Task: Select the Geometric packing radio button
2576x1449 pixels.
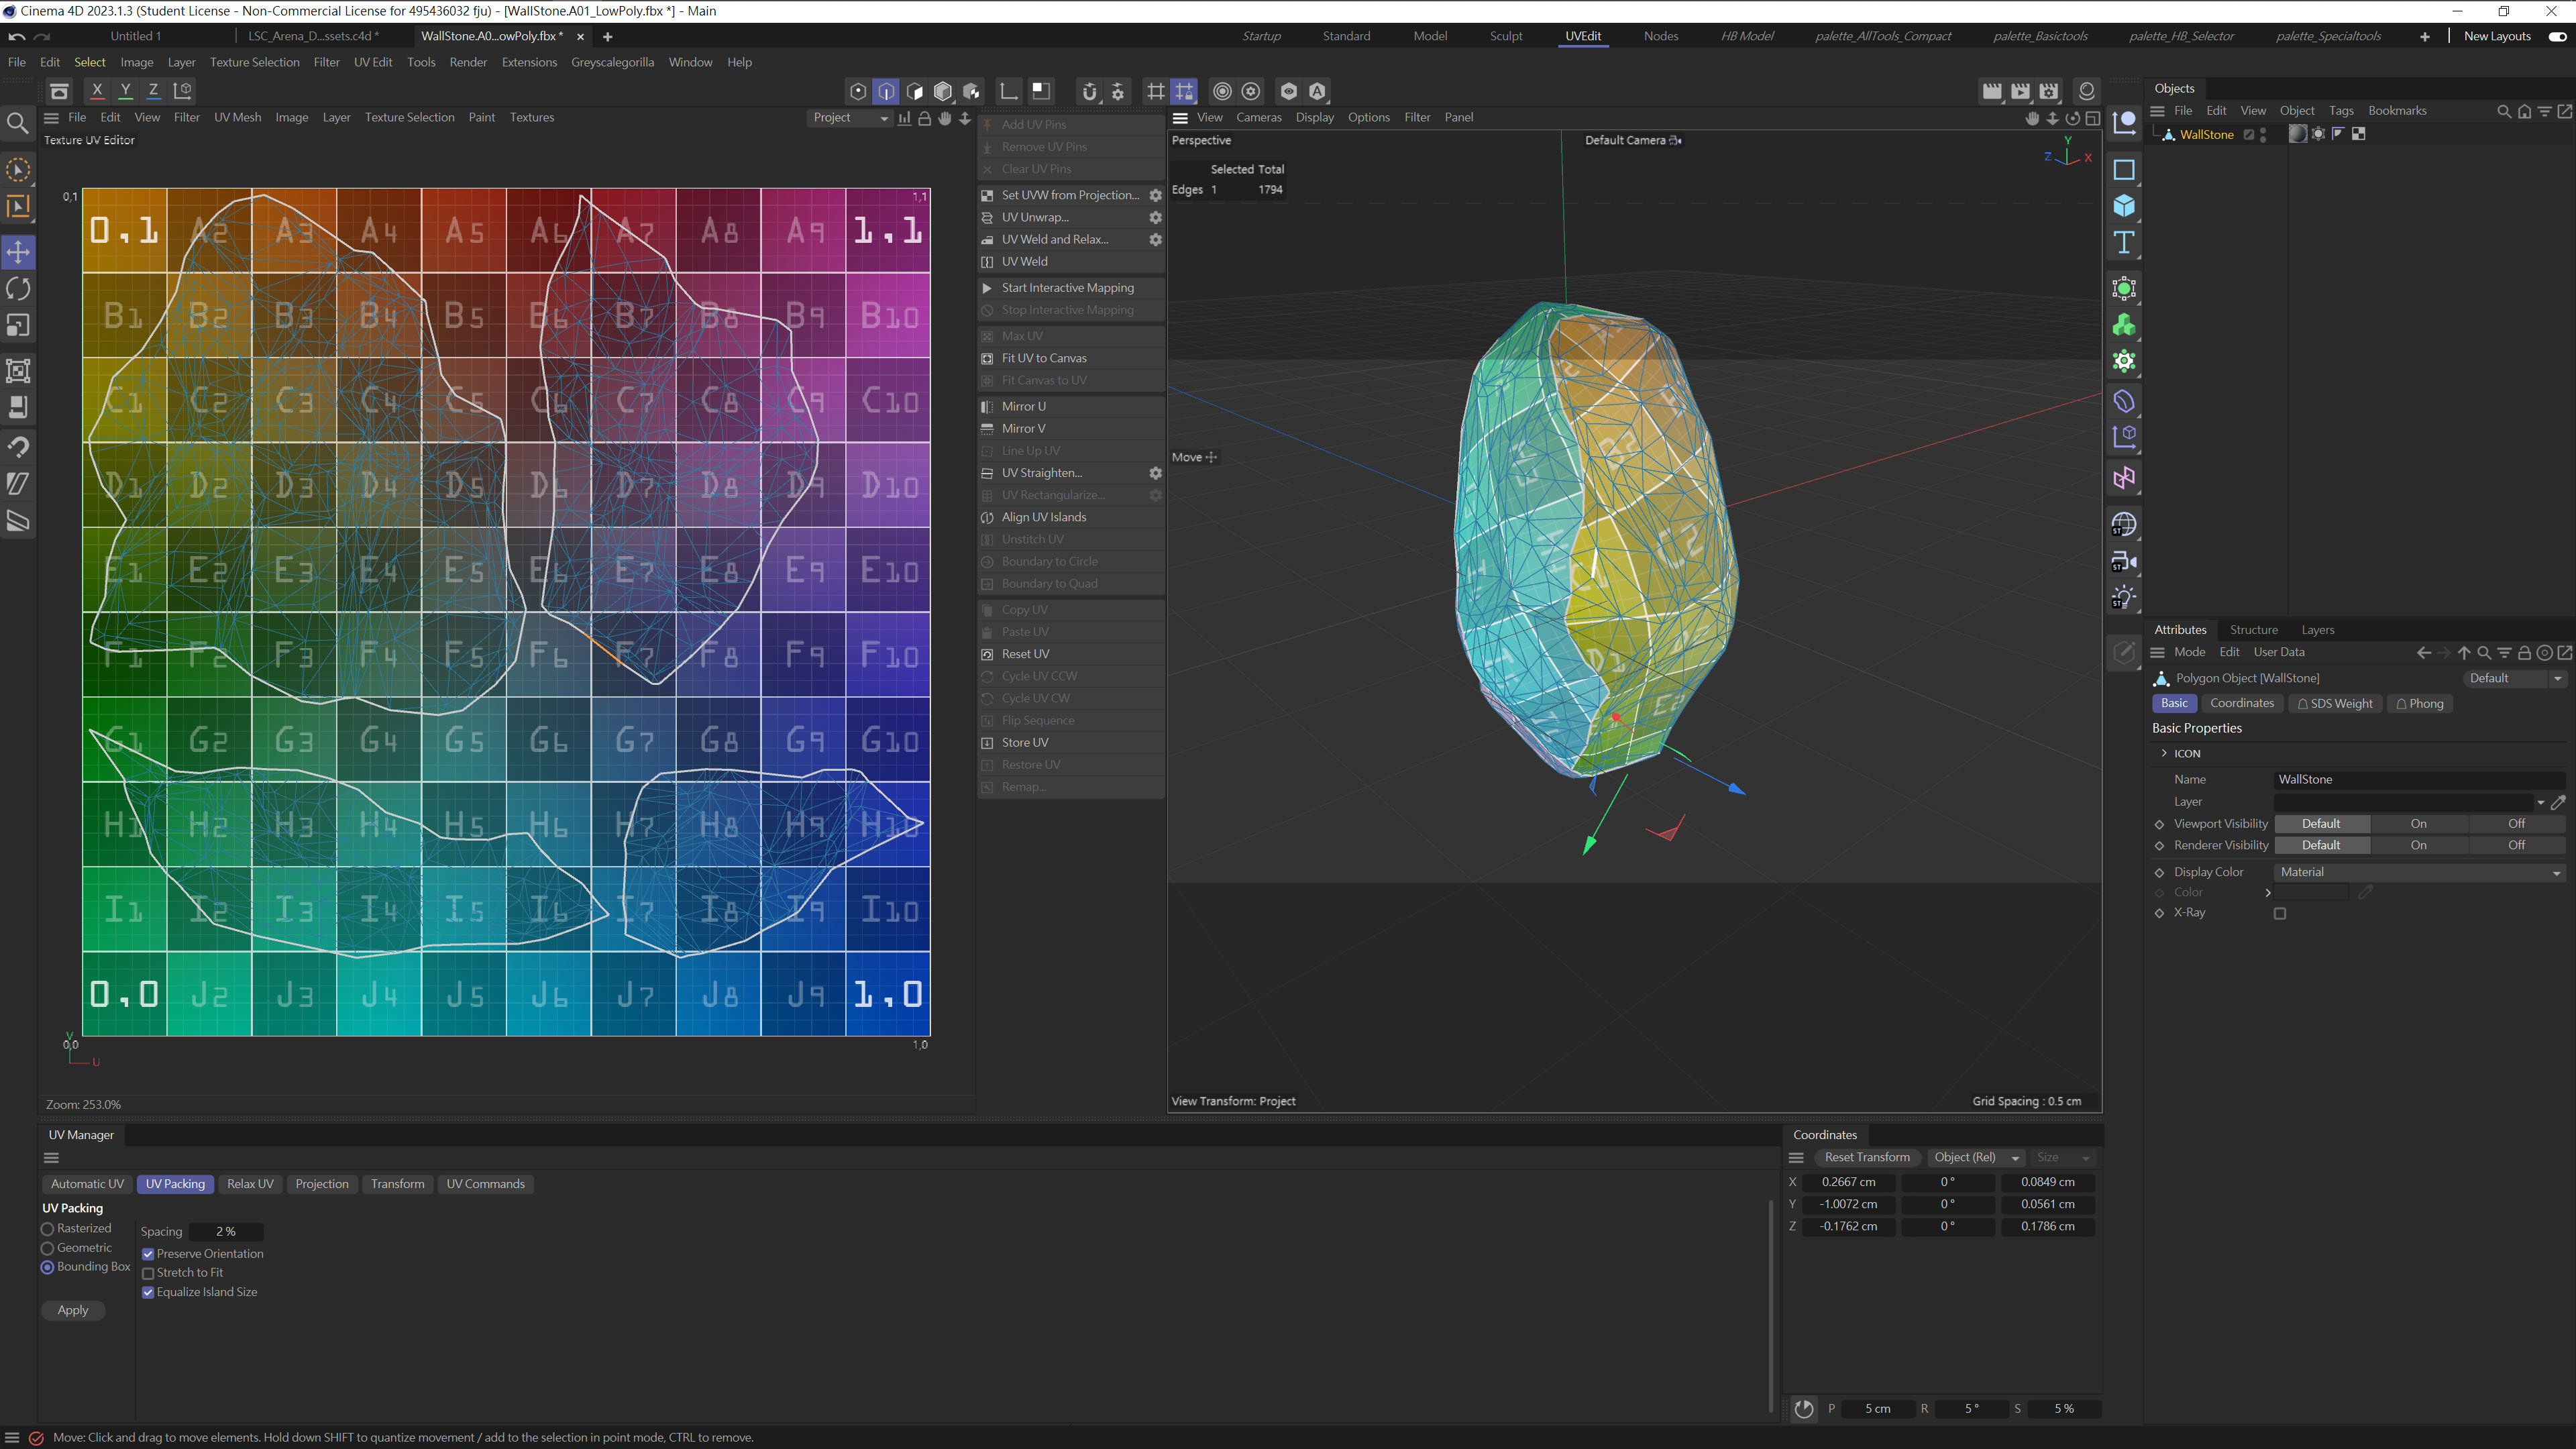Action: pos(47,1248)
